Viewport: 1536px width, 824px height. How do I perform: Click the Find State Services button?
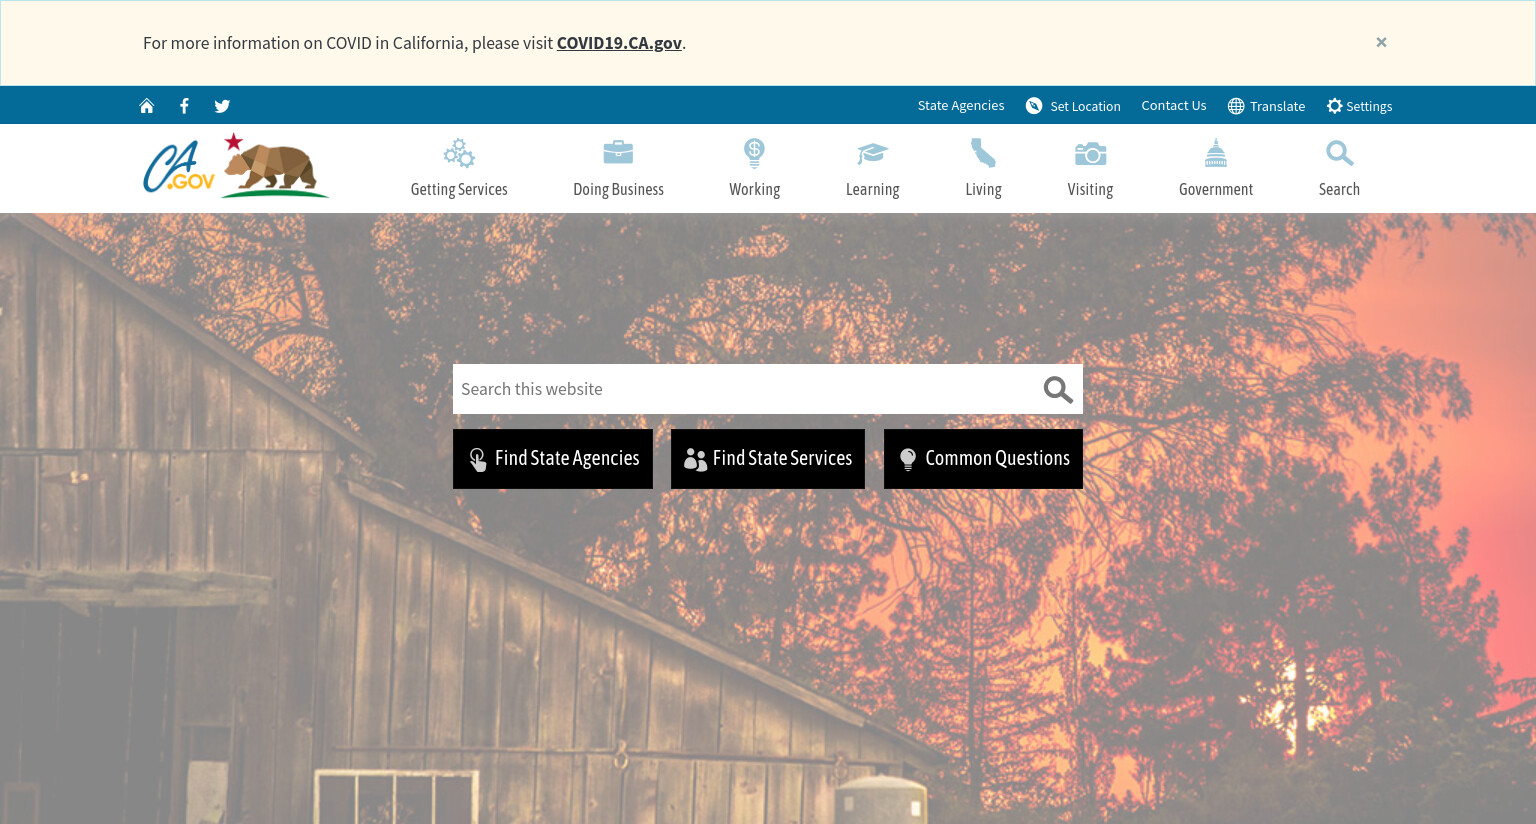click(x=768, y=459)
